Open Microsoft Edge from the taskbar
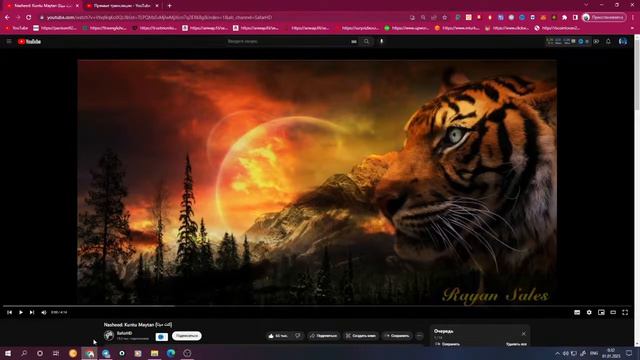The height and width of the screenshot is (360, 640). (171, 353)
